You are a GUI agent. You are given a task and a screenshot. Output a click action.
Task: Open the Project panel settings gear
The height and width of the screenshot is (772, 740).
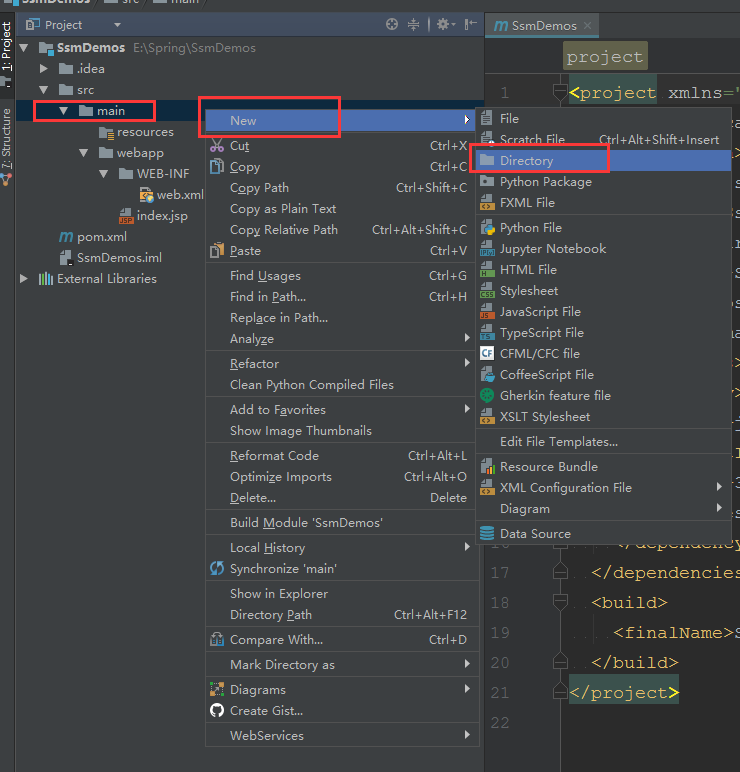point(444,24)
